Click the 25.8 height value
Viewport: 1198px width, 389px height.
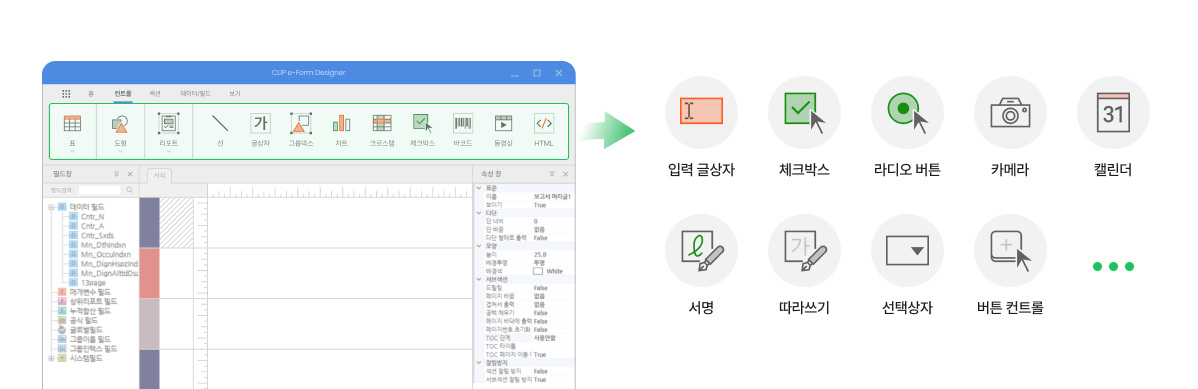pos(540,254)
